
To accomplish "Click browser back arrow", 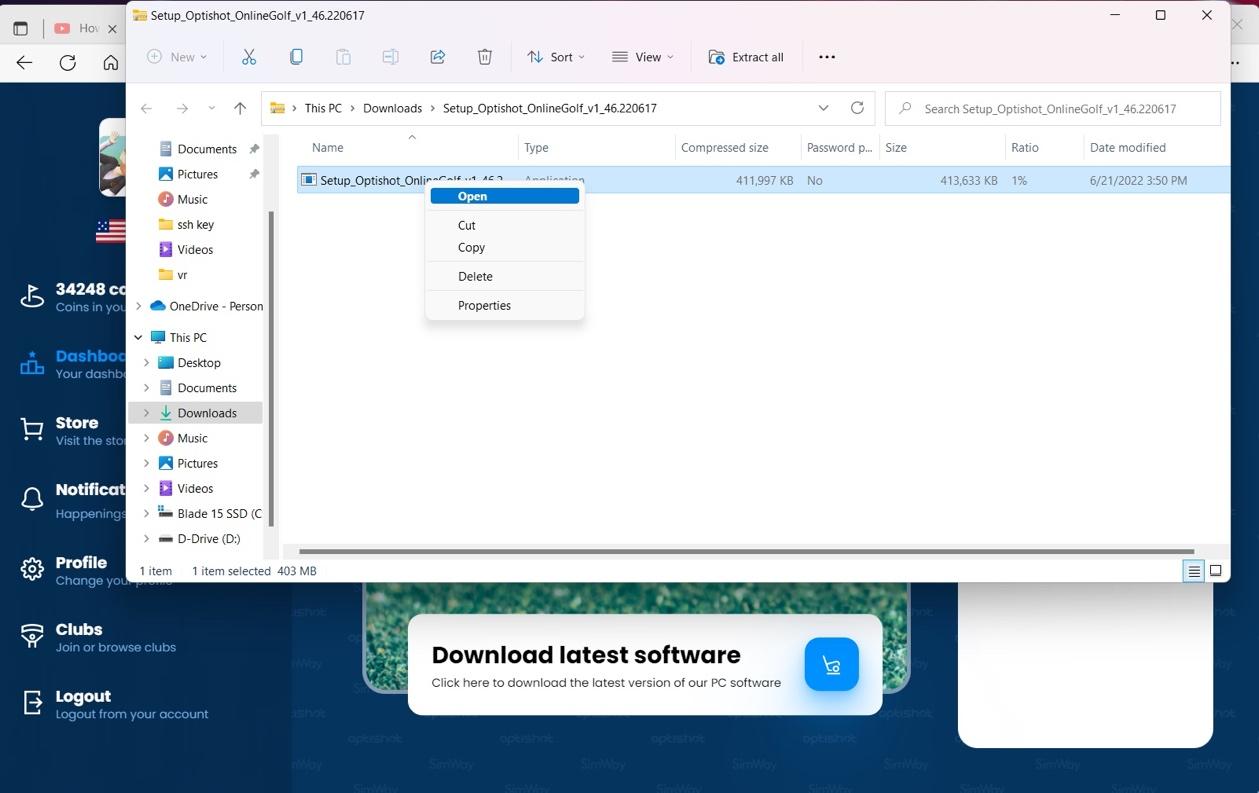I will [x=24, y=63].
